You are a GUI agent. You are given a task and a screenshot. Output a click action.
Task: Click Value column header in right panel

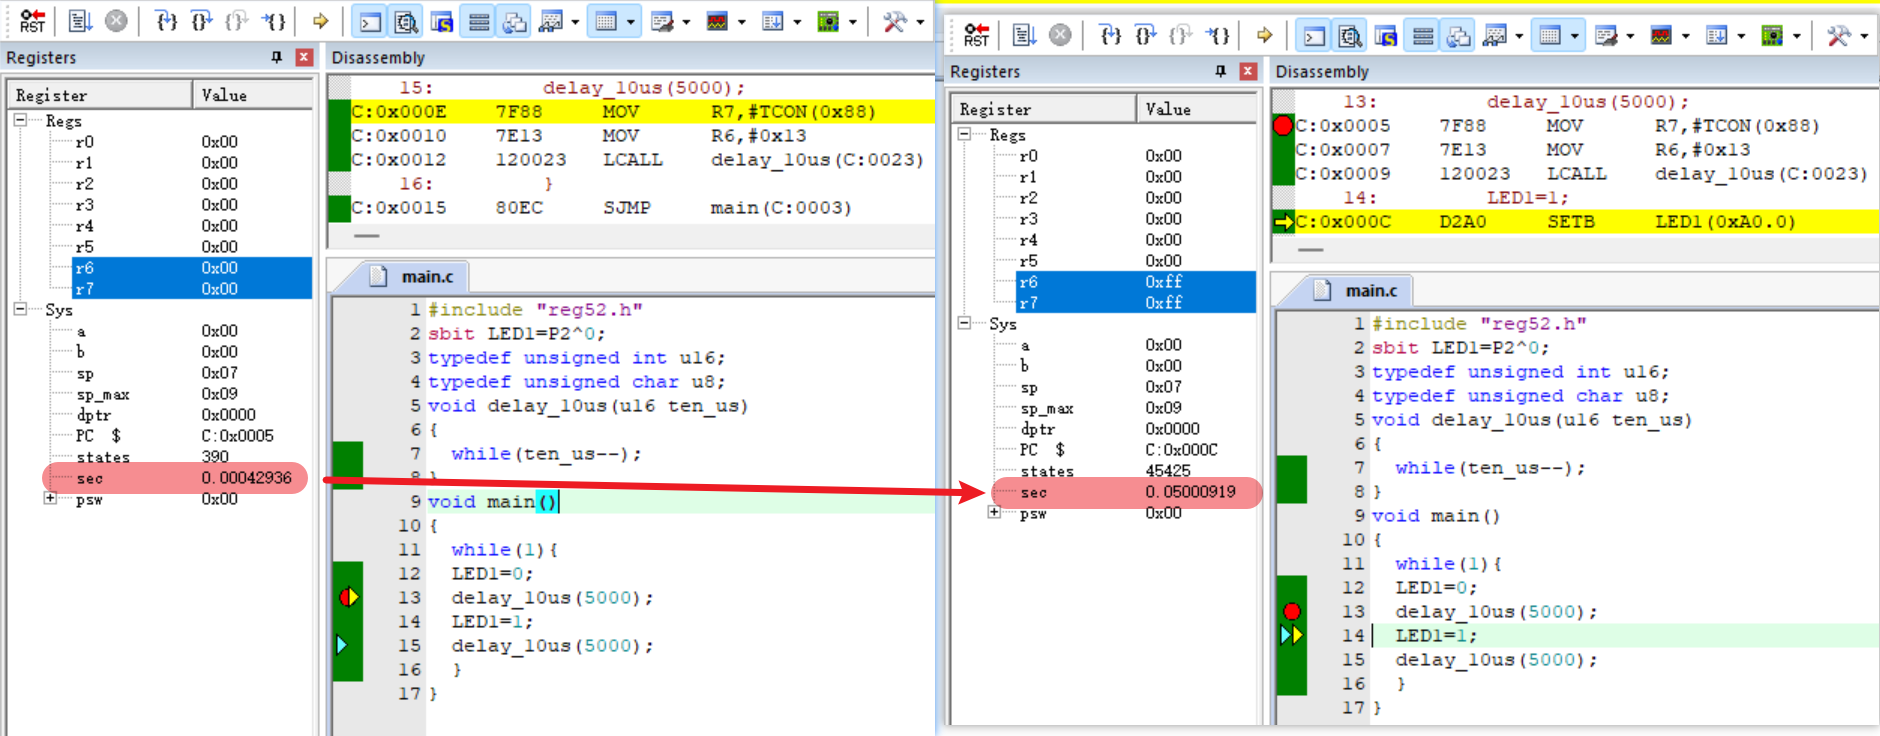pyautogui.click(x=1196, y=109)
